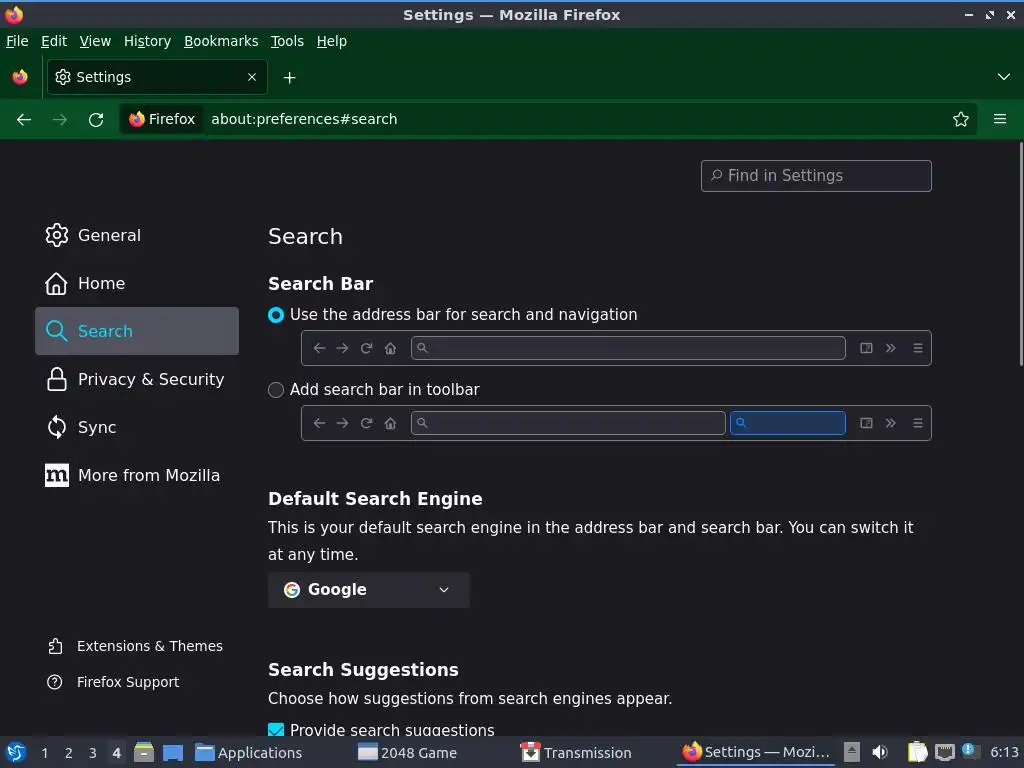Open the volume speaker icon in system tray
The width and height of the screenshot is (1024, 768).
click(880, 752)
